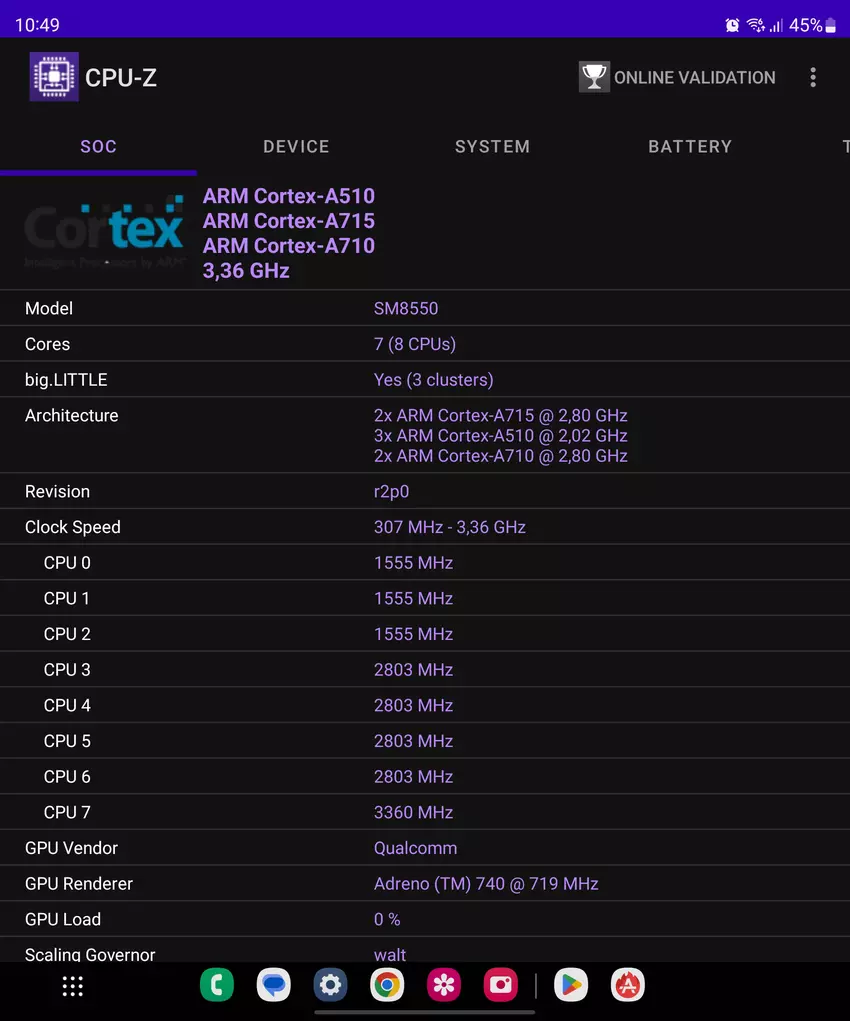Viewport: 850px width, 1021px height.
Task: Open the BATTERY tab
Action: [690, 146]
